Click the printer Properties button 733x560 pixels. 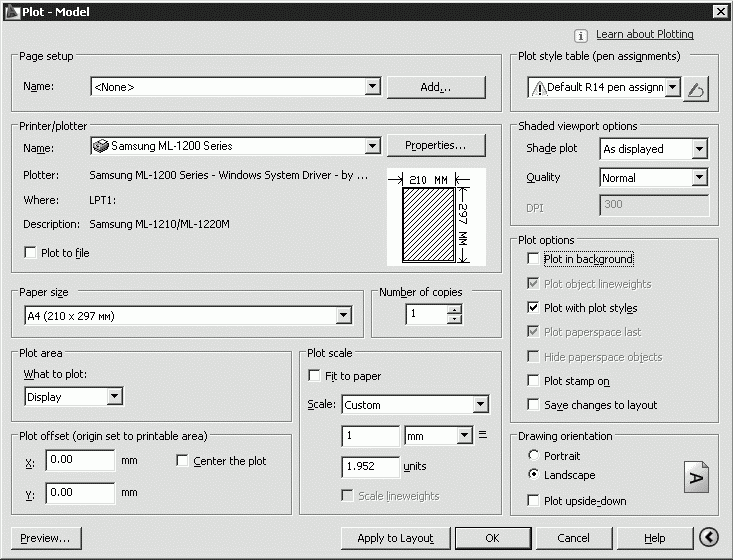(x=436, y=146)
